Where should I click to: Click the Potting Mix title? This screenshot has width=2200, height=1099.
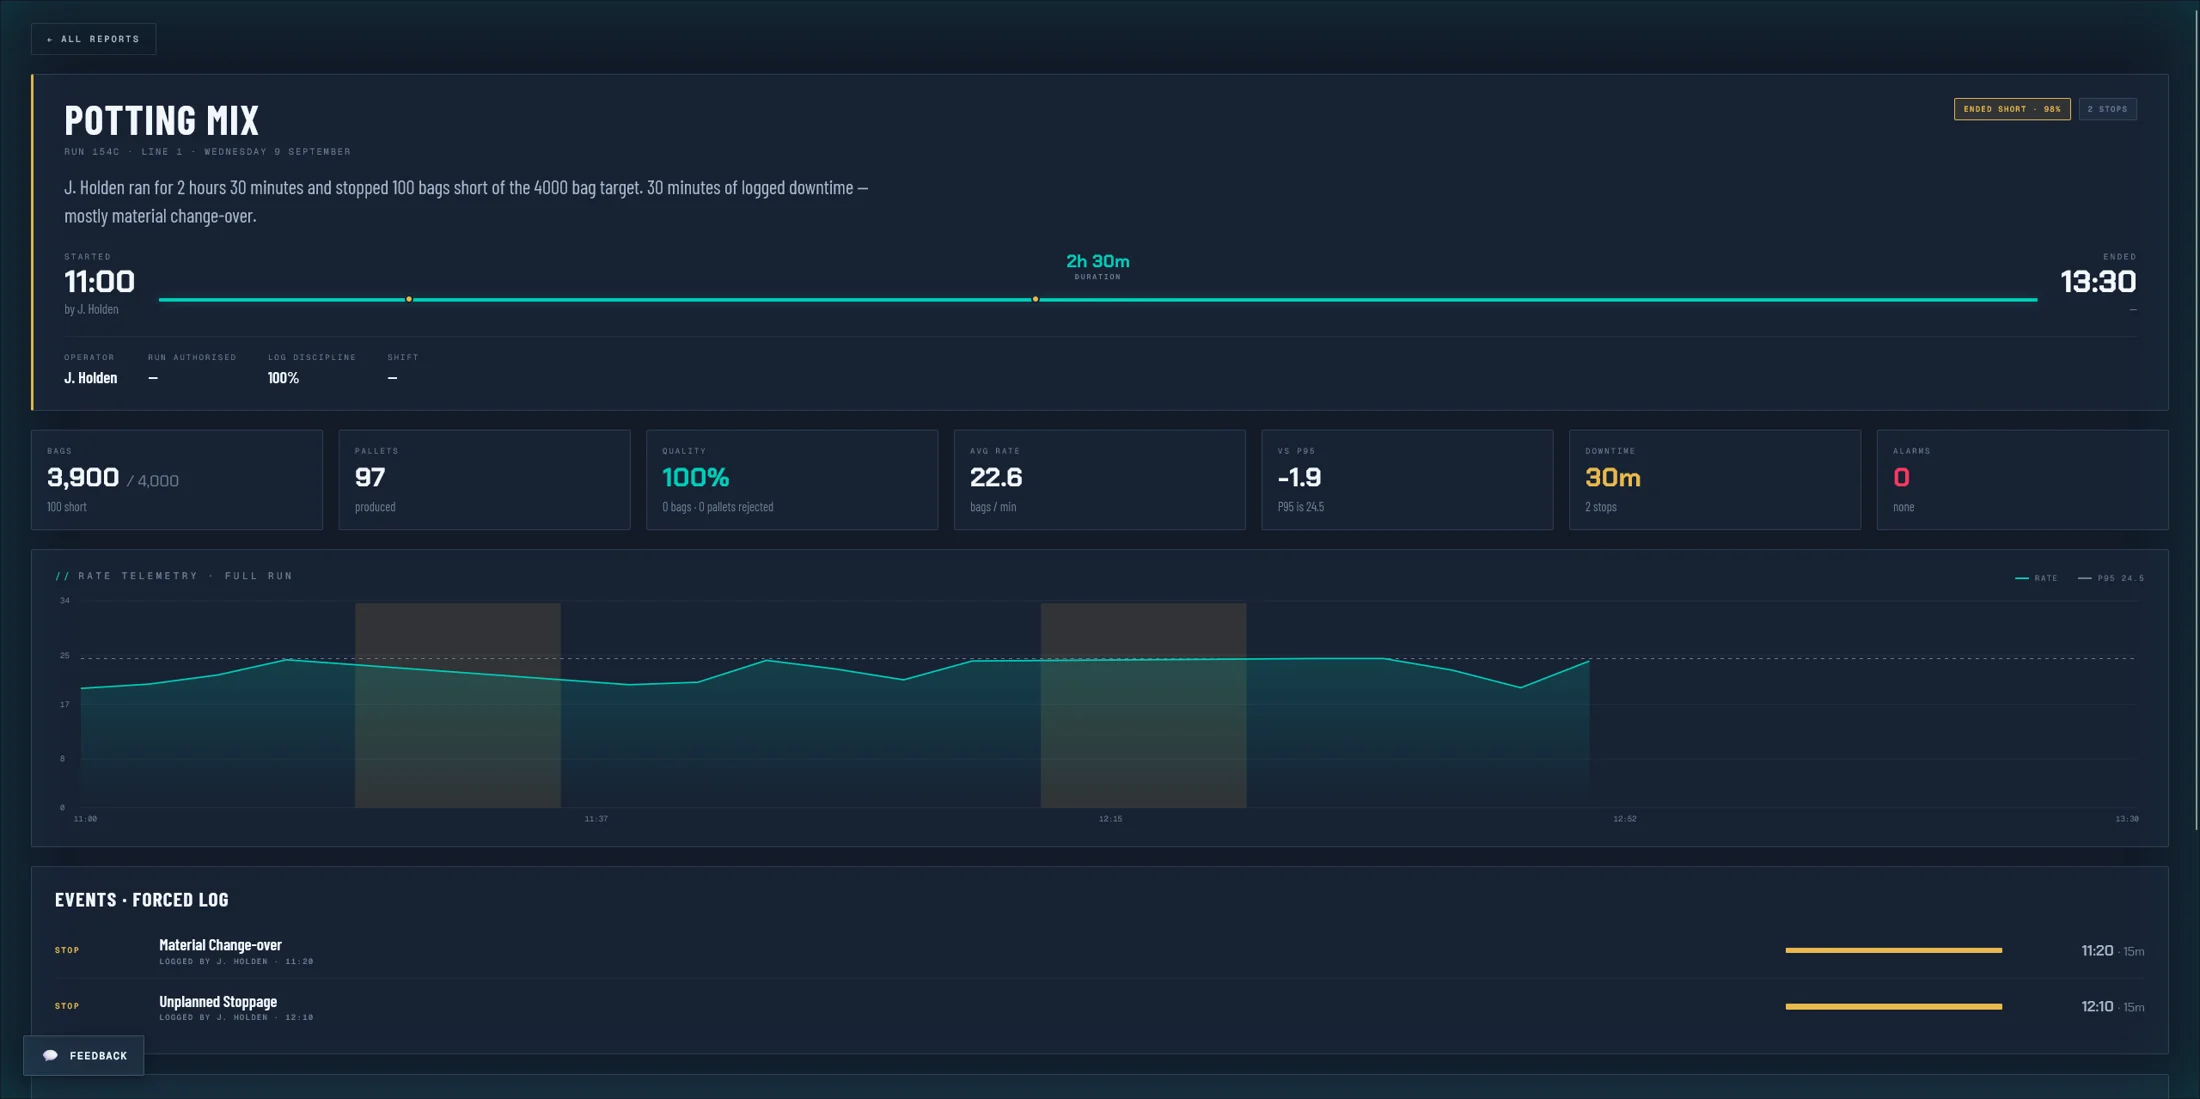click(161, 120)
